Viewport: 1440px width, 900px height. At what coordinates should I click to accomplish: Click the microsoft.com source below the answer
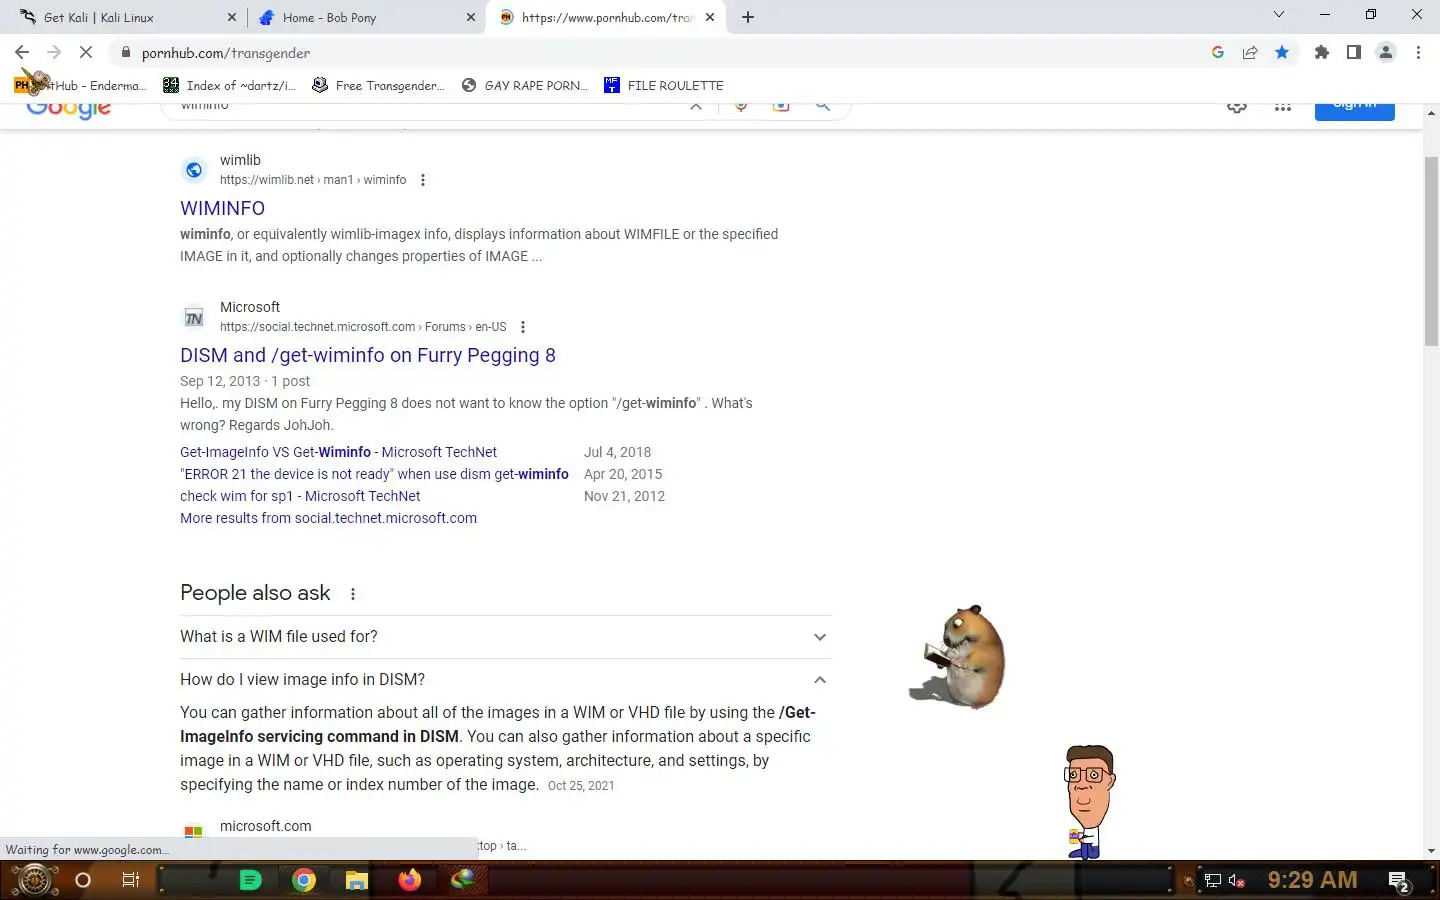[x=266, y=826]
